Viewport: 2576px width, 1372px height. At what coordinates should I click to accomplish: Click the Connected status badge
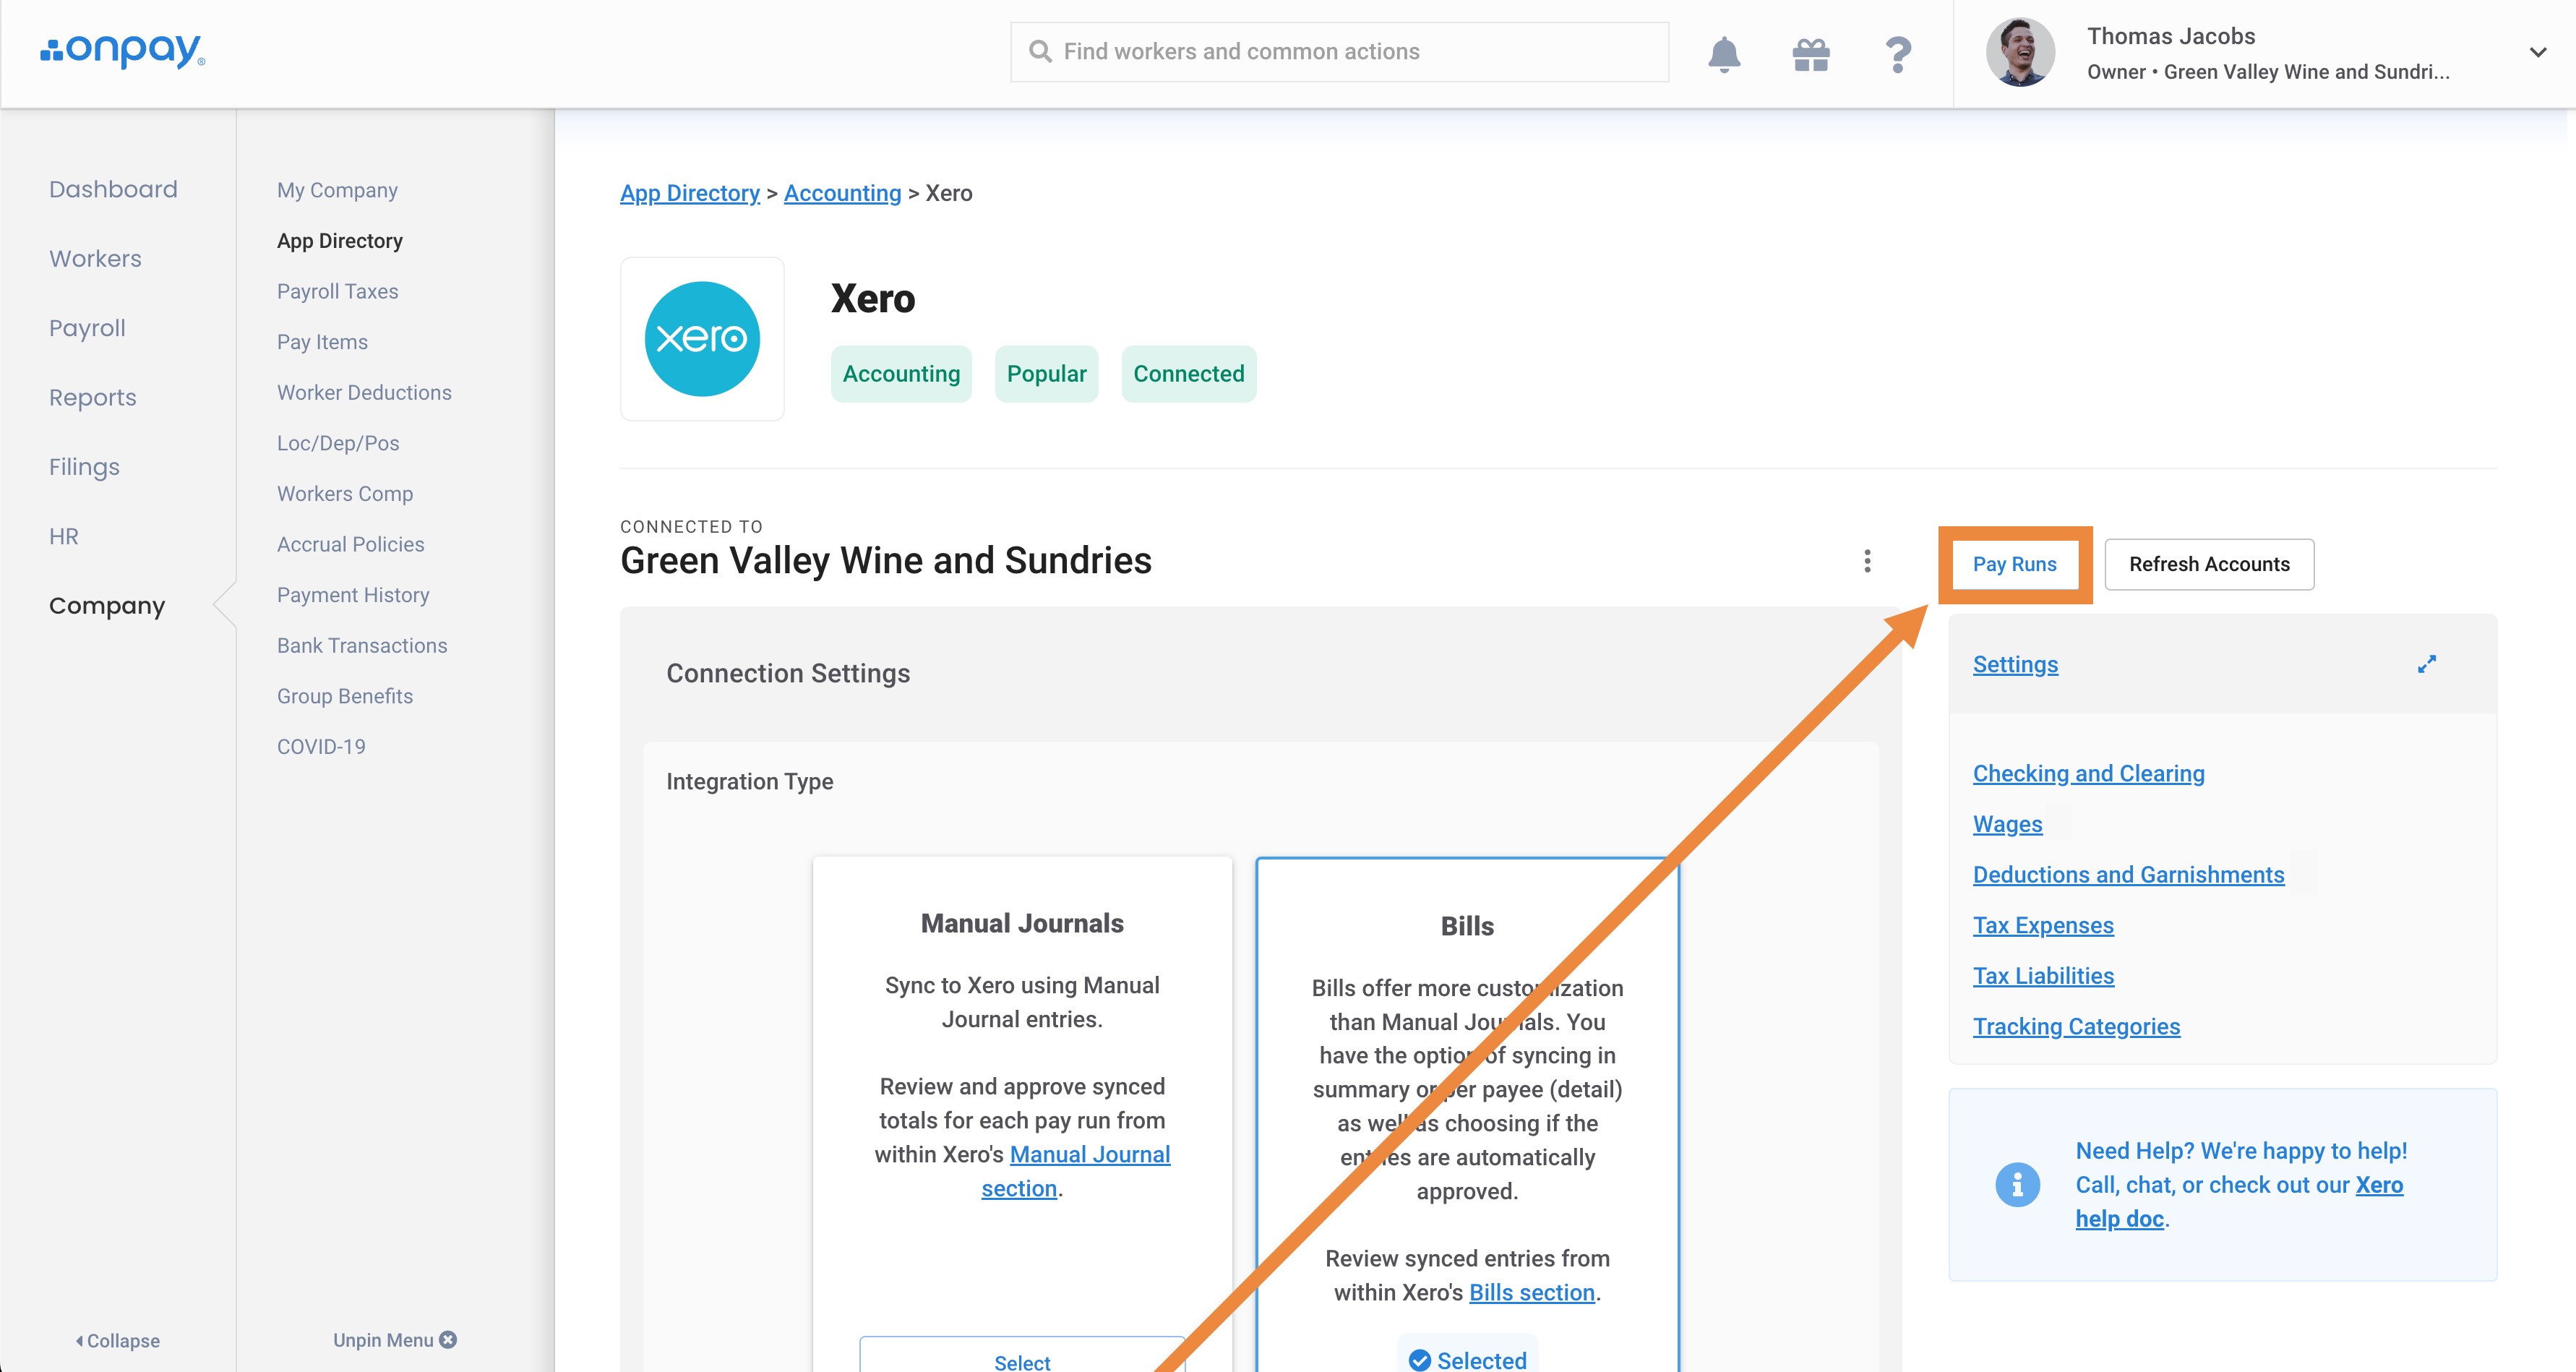pyautogui.click(x=1189, y=374)
